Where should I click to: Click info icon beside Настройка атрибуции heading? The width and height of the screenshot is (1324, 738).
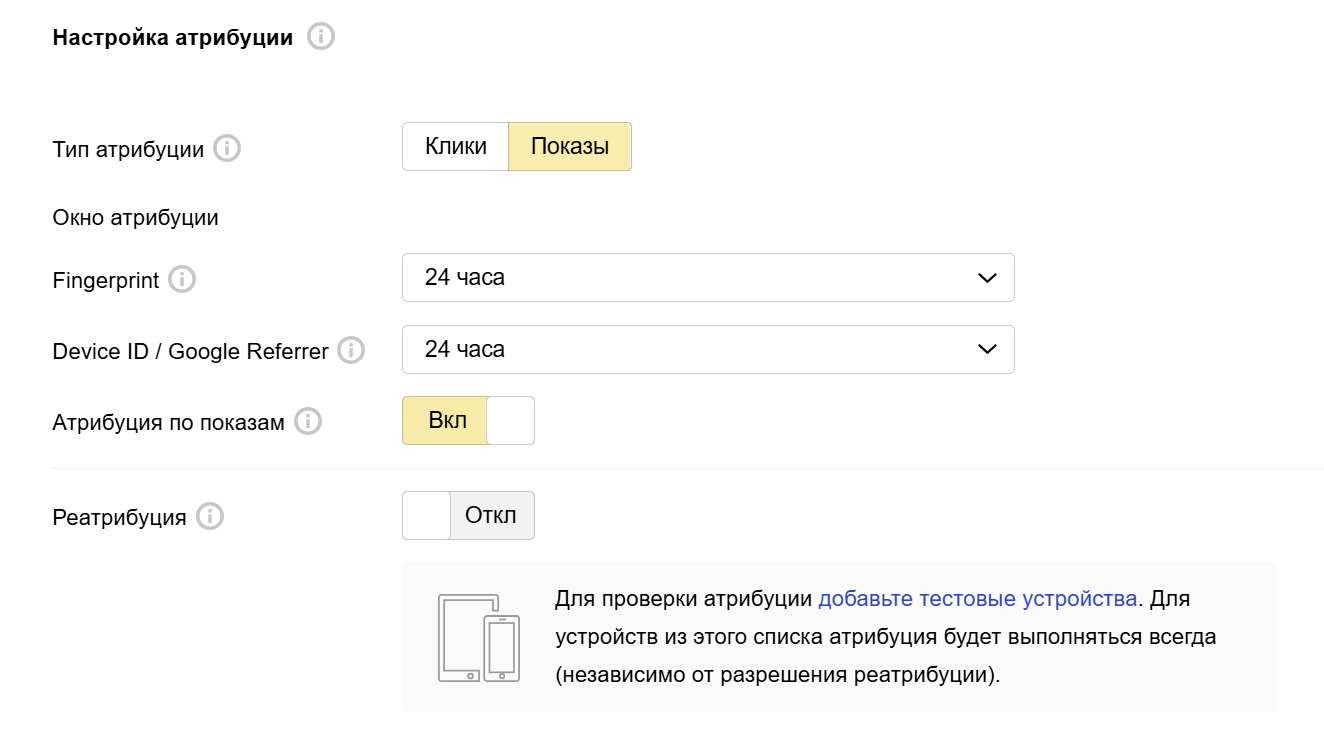point(321,38)
